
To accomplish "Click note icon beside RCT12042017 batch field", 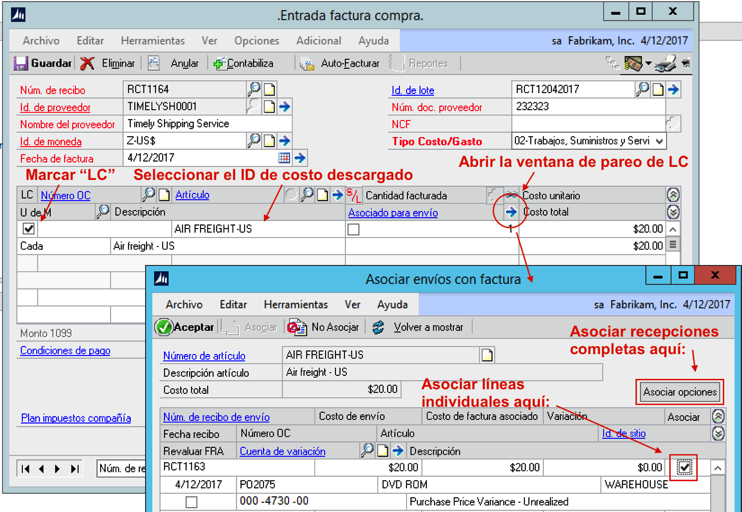I will click(658, 89).
